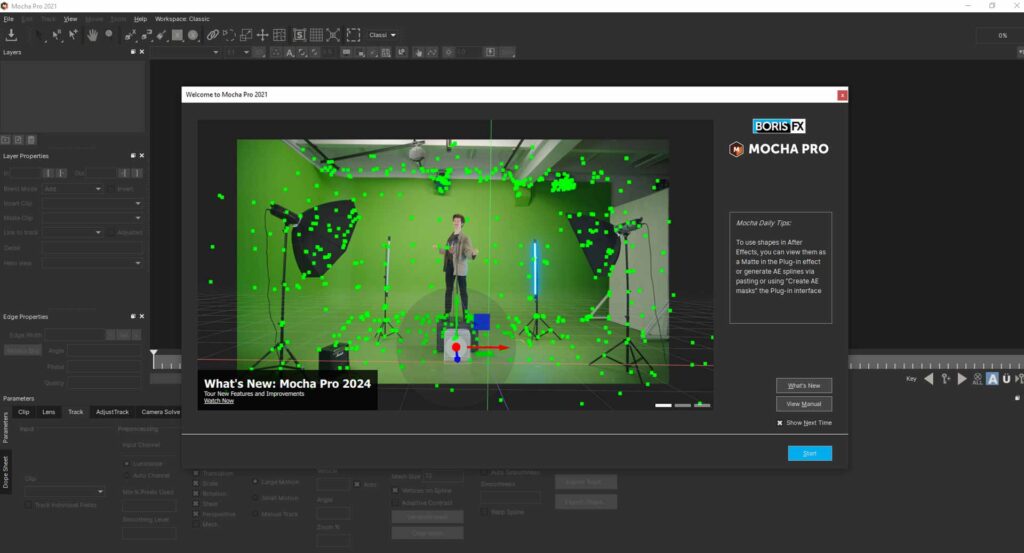Screen dimensions: 1024x553
Task: Choose the Create X-Spline Layer tool
Action: point(130,35)
